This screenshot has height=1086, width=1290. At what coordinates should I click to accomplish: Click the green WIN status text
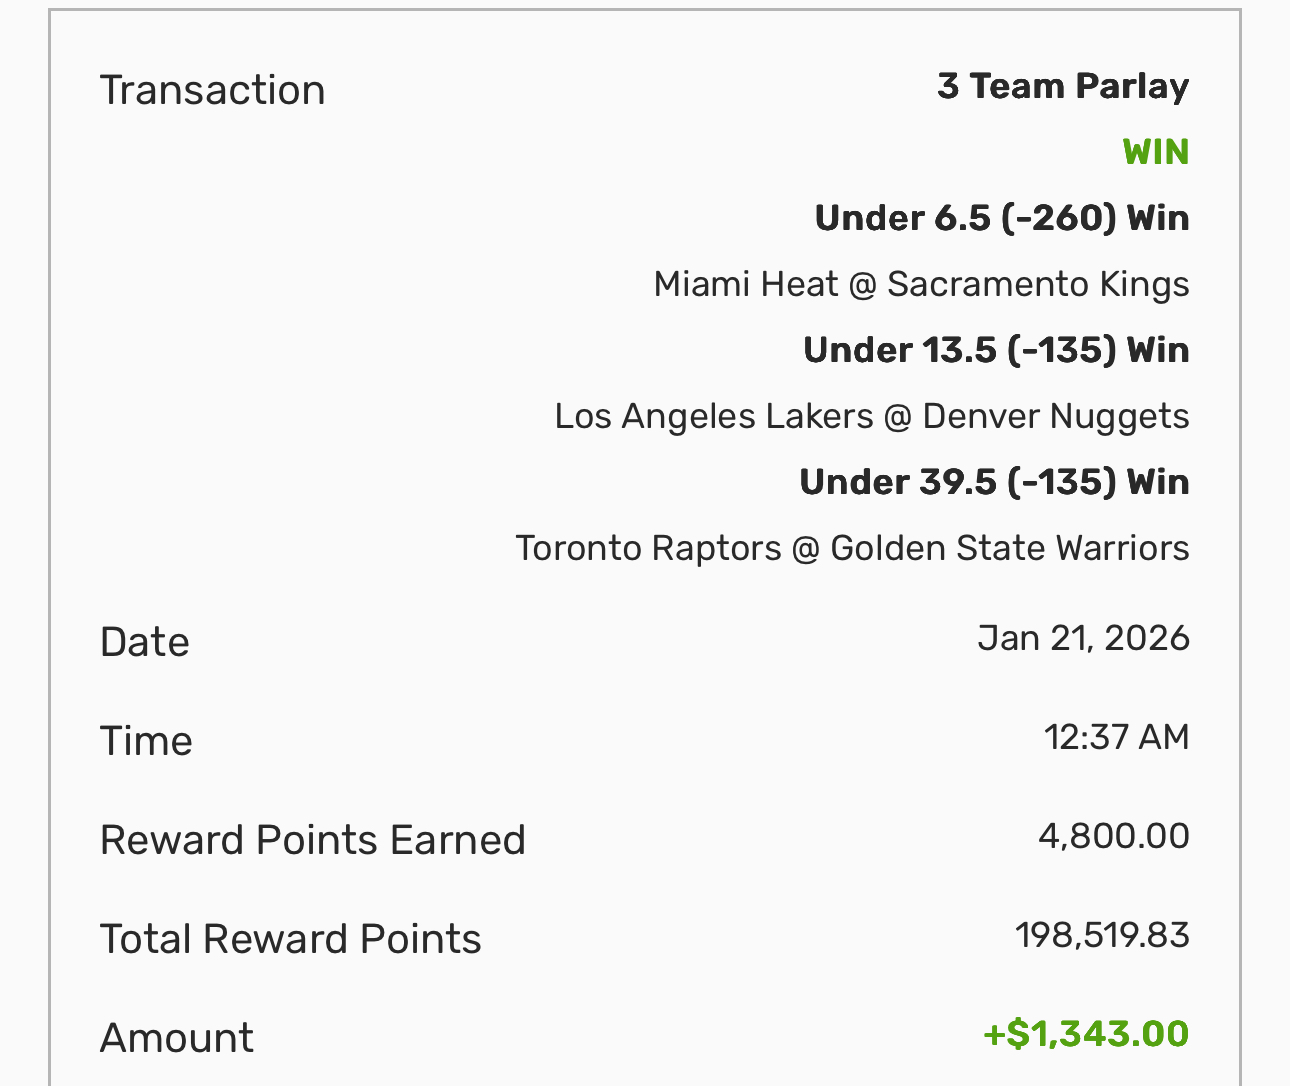pyautogui.click(x=1155, y=152)
